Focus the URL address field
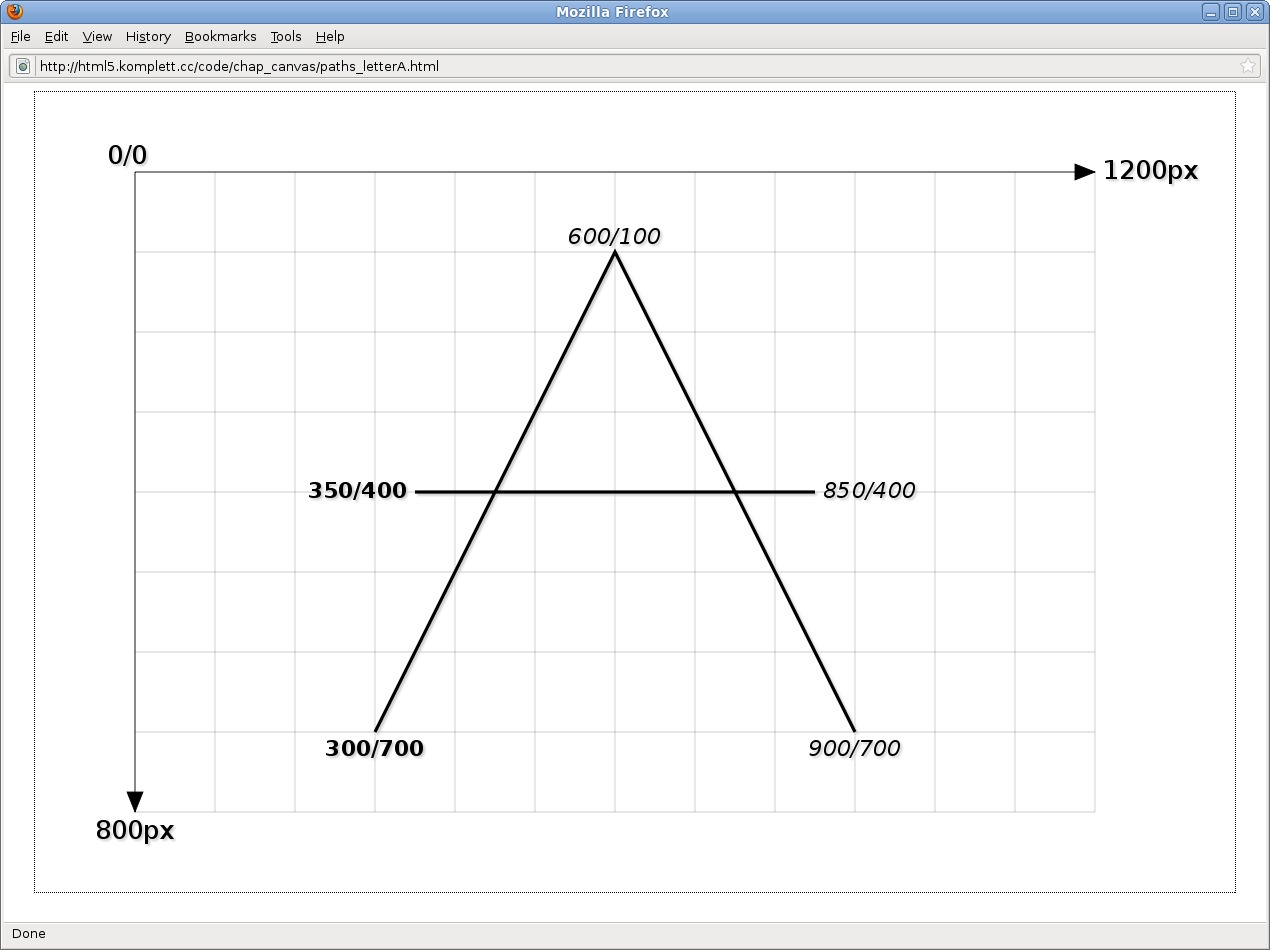Image resolution: width=1270 pixels, height=950 pixels. (600, 66)
